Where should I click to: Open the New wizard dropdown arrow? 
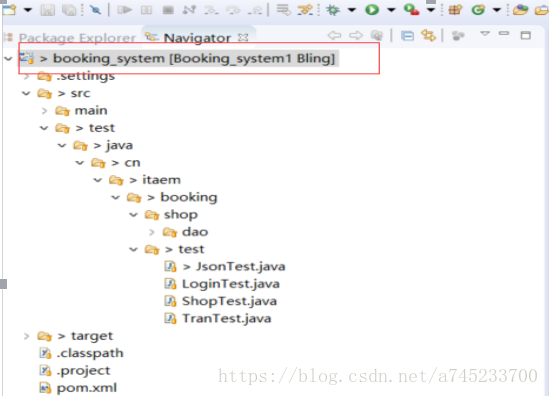[x=28, y=10]
